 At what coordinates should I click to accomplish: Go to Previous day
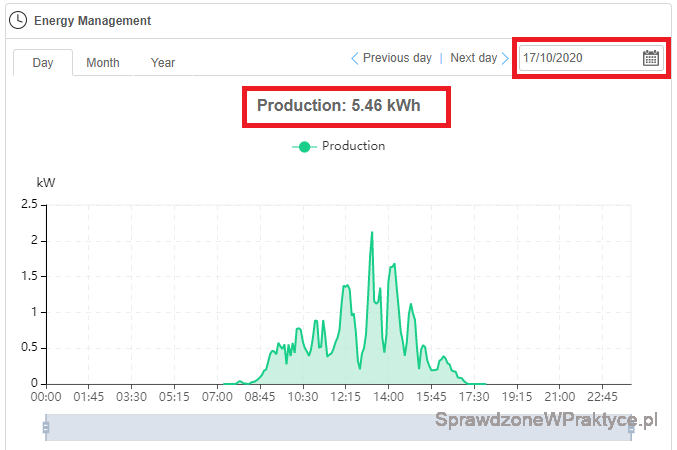coord(397,58)
